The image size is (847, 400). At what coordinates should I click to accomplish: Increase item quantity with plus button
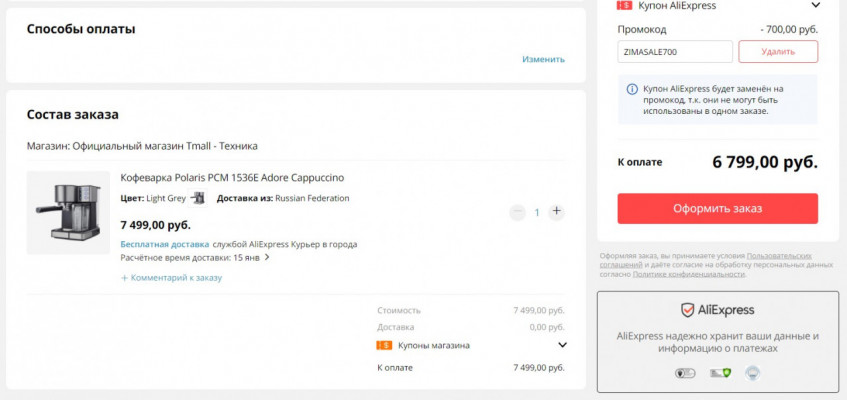pyautogui.click(x=557, y=212)
